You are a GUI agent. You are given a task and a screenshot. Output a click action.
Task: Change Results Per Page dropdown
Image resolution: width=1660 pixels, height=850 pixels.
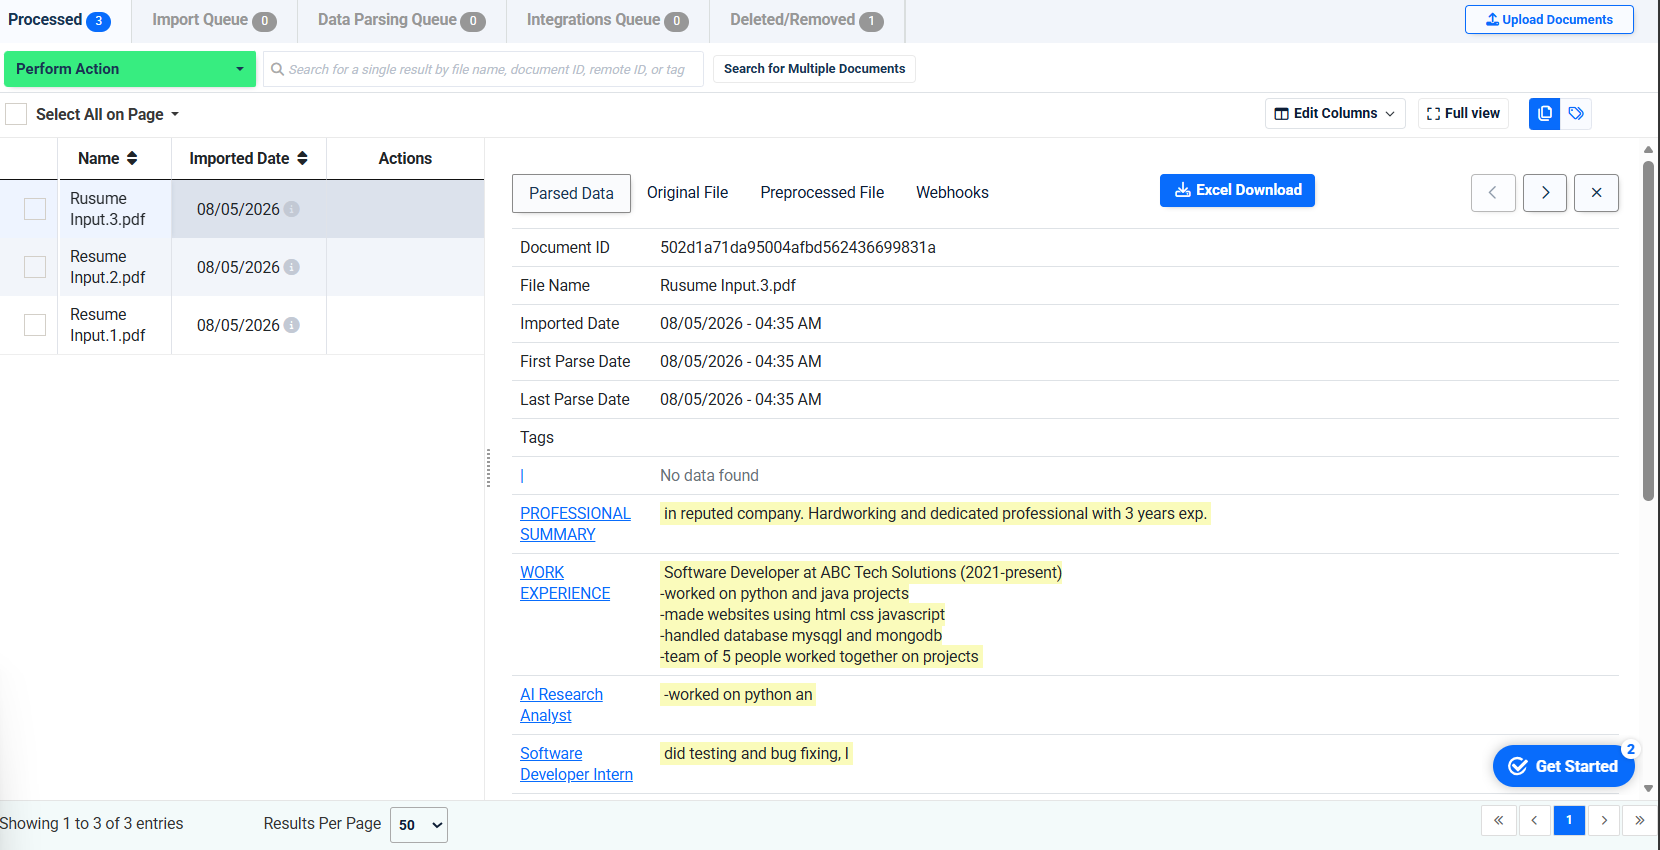coord(419,825)
